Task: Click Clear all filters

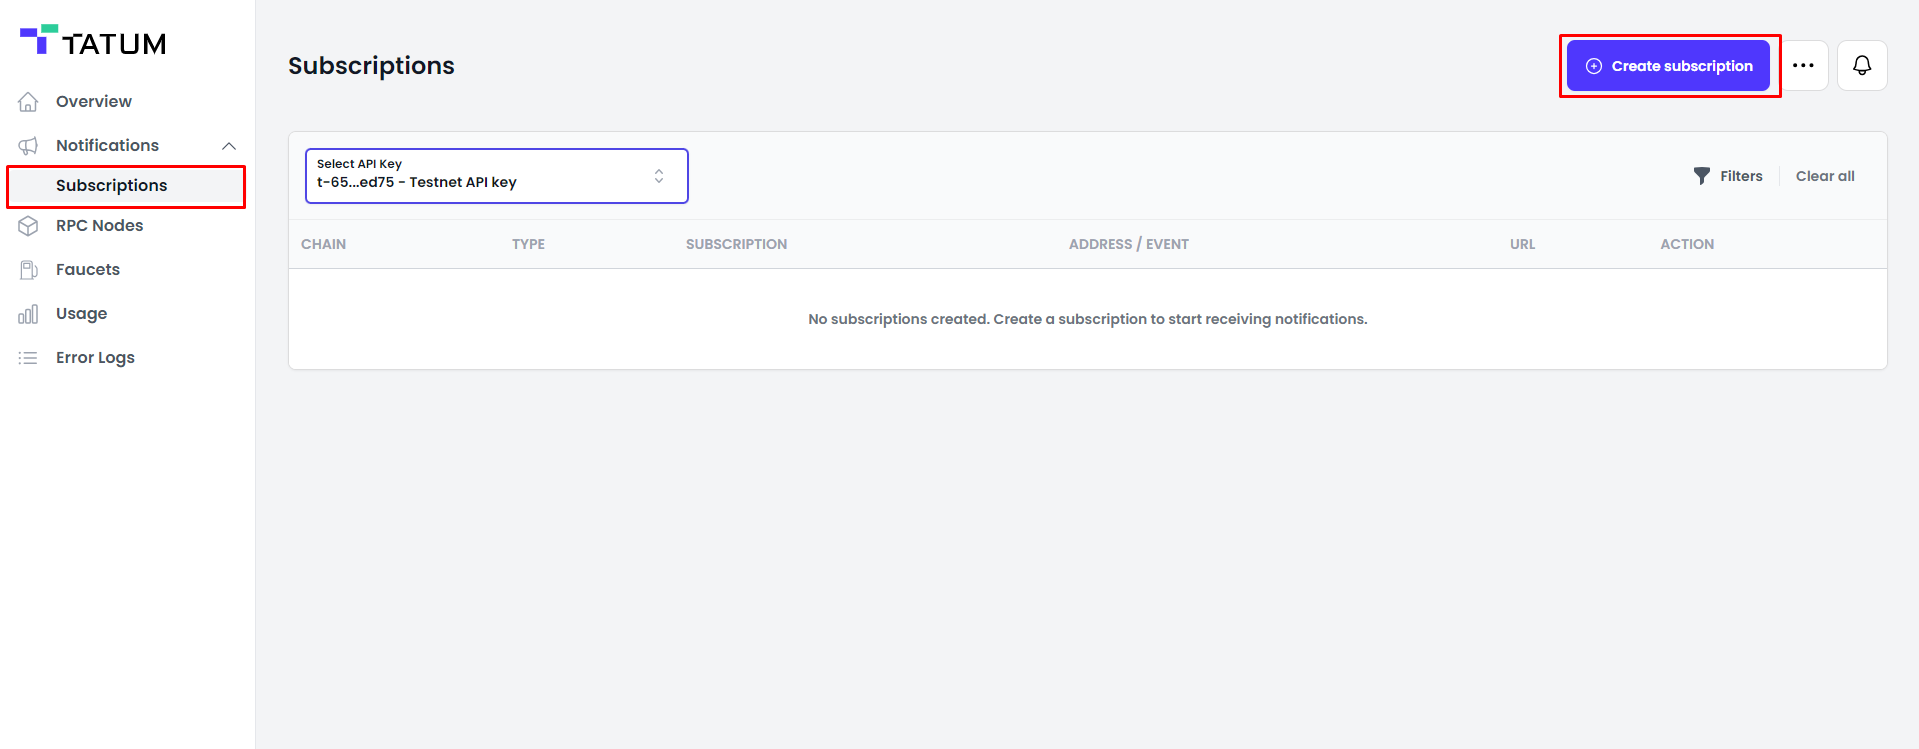Action: tap(1824, 176)
